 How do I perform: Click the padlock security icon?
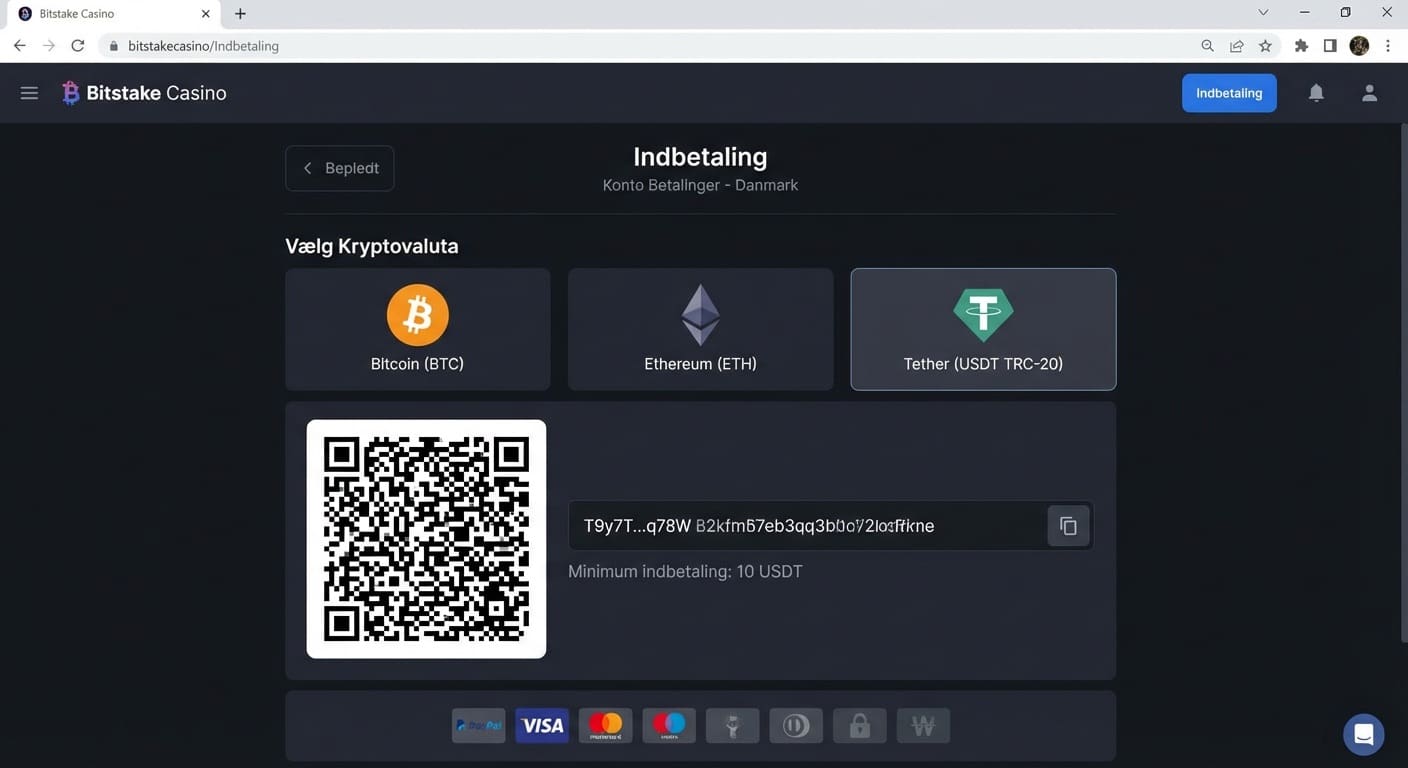(859, 725)
